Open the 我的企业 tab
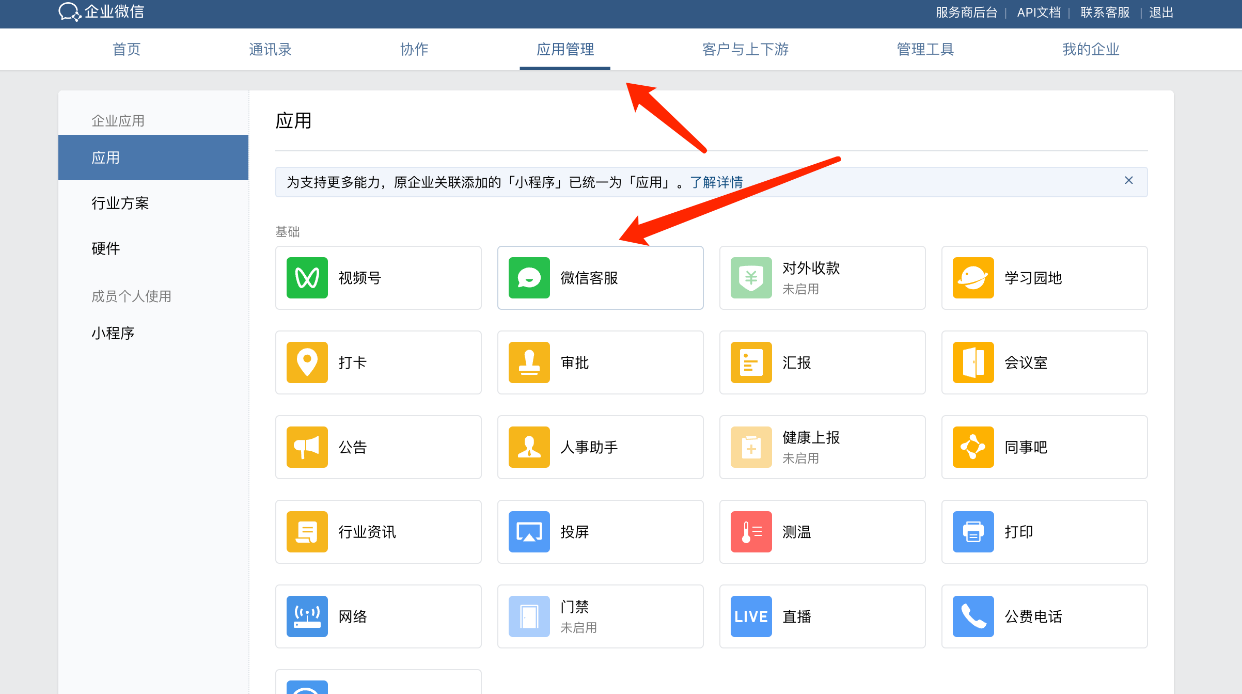The image size is (1242, 694). click(1090, 49)
